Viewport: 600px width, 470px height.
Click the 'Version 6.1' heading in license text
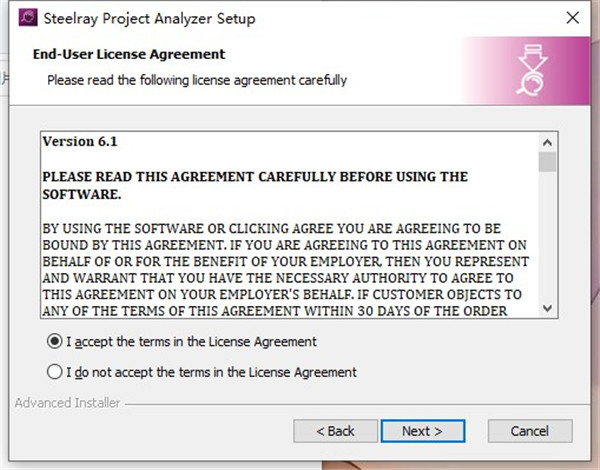click(80, 142)
